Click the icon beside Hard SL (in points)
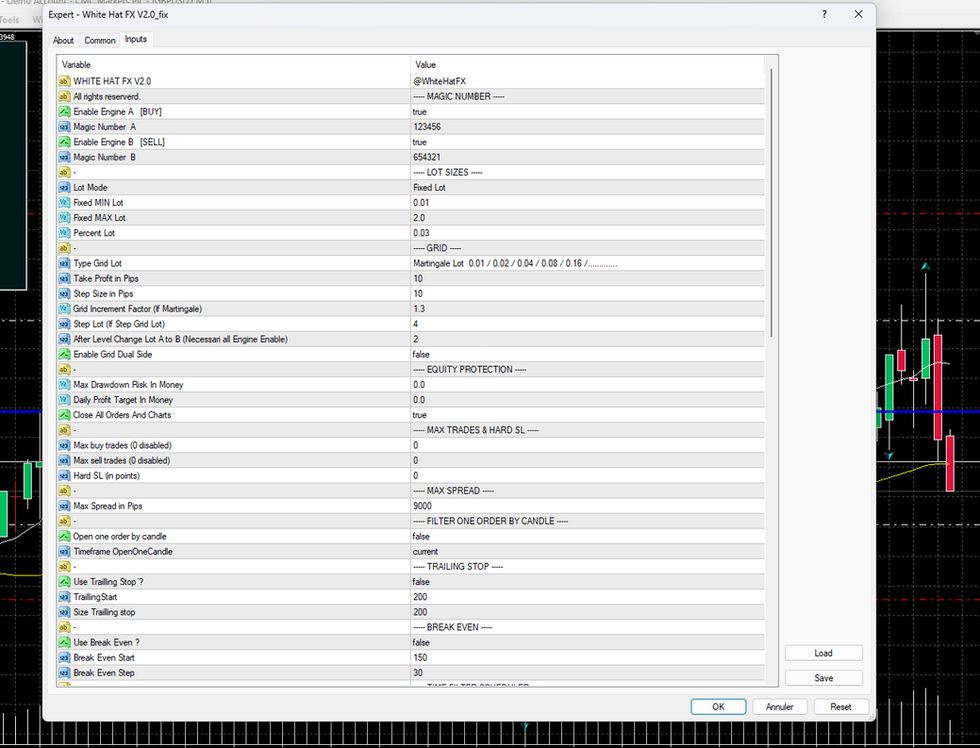 [x=64, y=476]
